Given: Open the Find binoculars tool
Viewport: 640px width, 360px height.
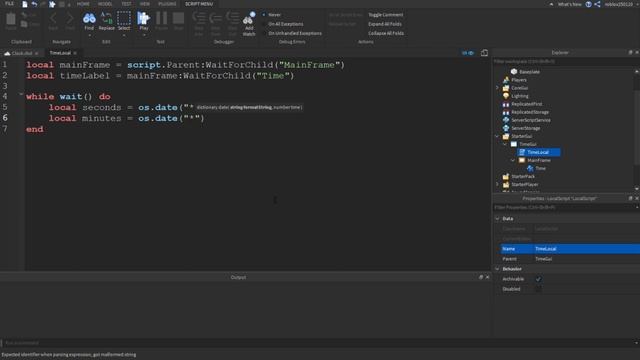Looking at the screenshot, I should coord(89,19).
